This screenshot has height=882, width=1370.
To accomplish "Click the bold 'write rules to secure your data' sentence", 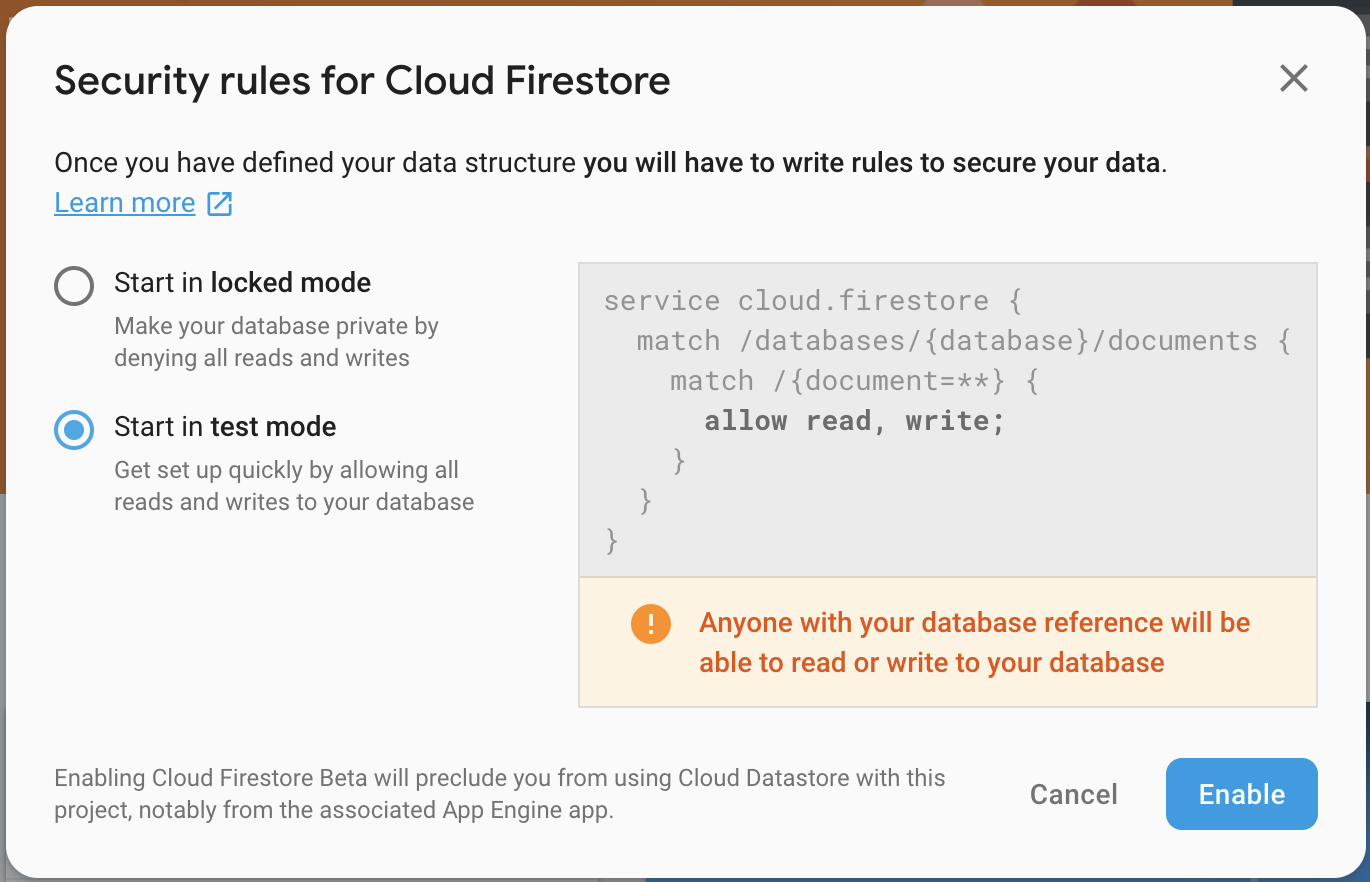I will click(x=873, y=163).
